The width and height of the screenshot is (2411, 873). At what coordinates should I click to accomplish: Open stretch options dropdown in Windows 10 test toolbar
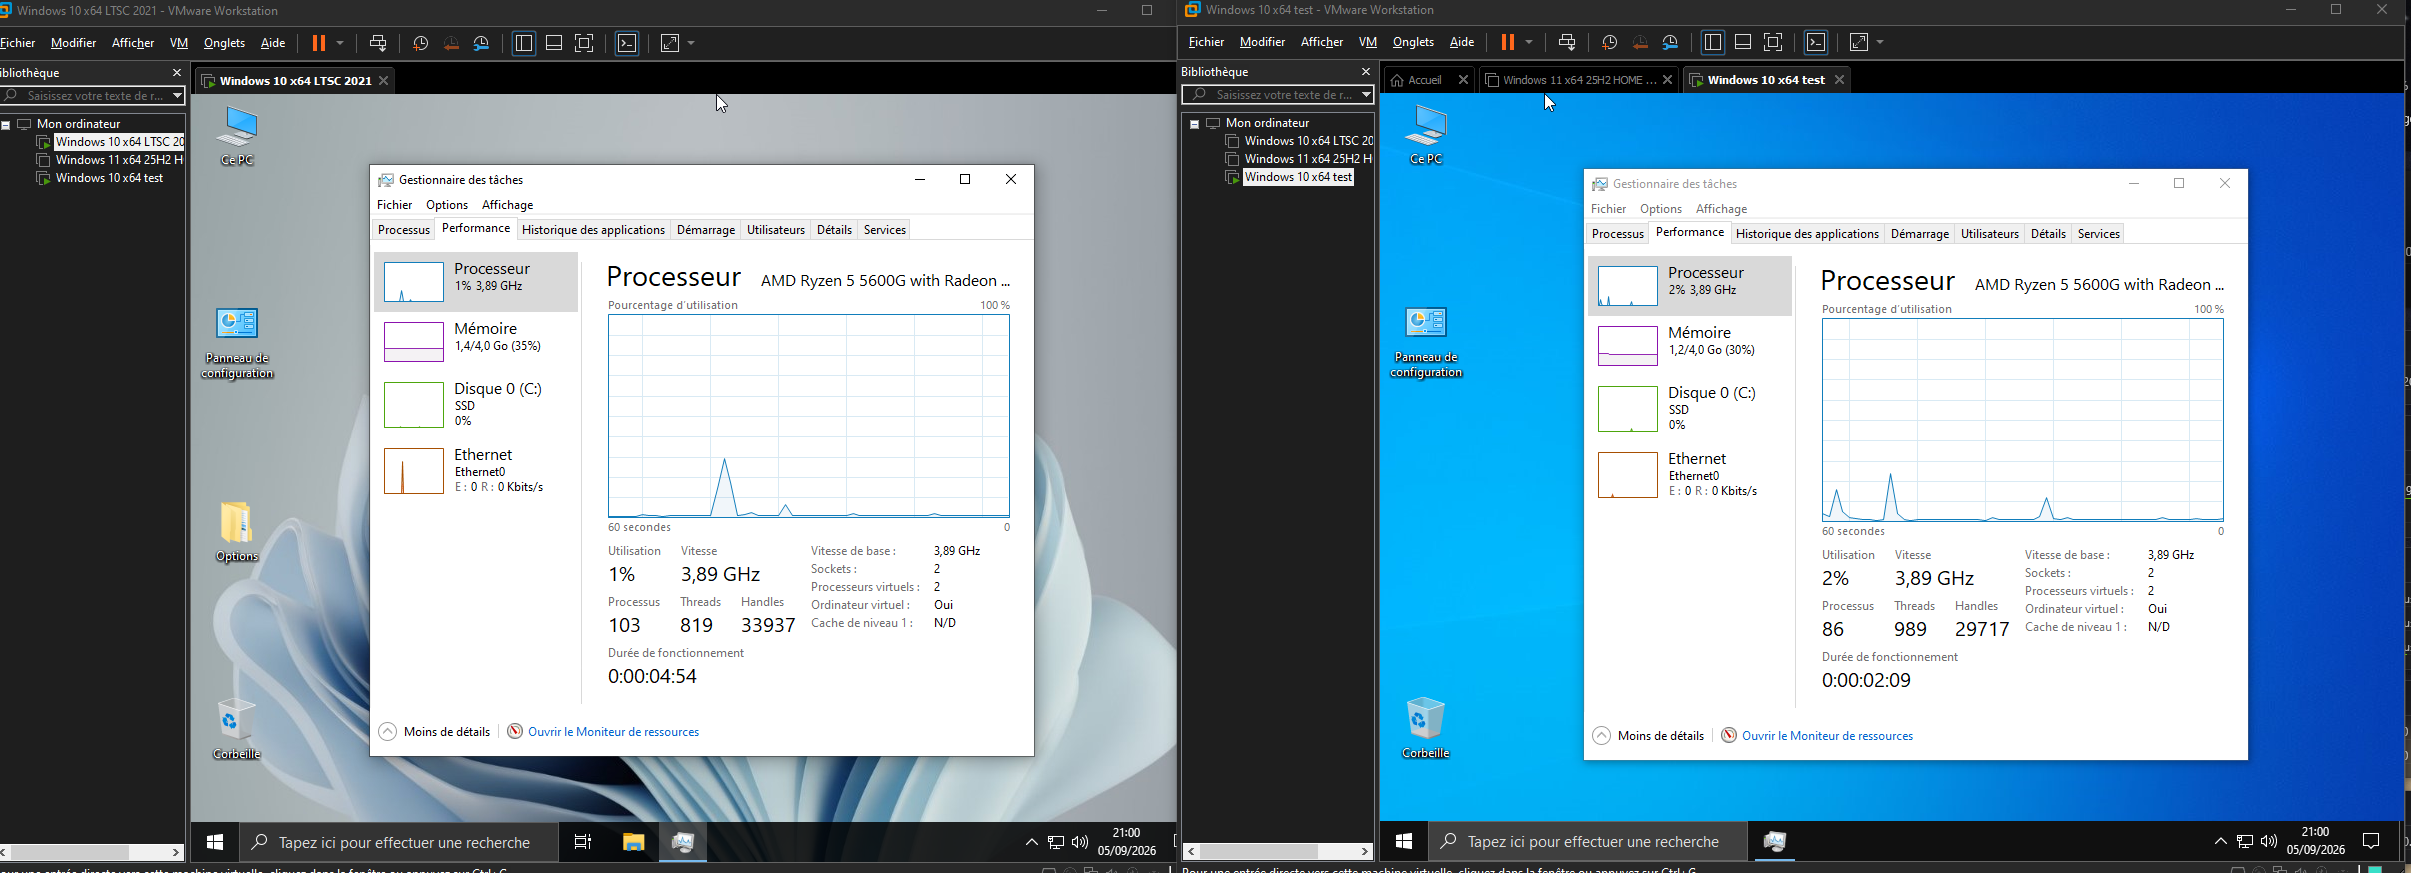(x=1880, y=42)
